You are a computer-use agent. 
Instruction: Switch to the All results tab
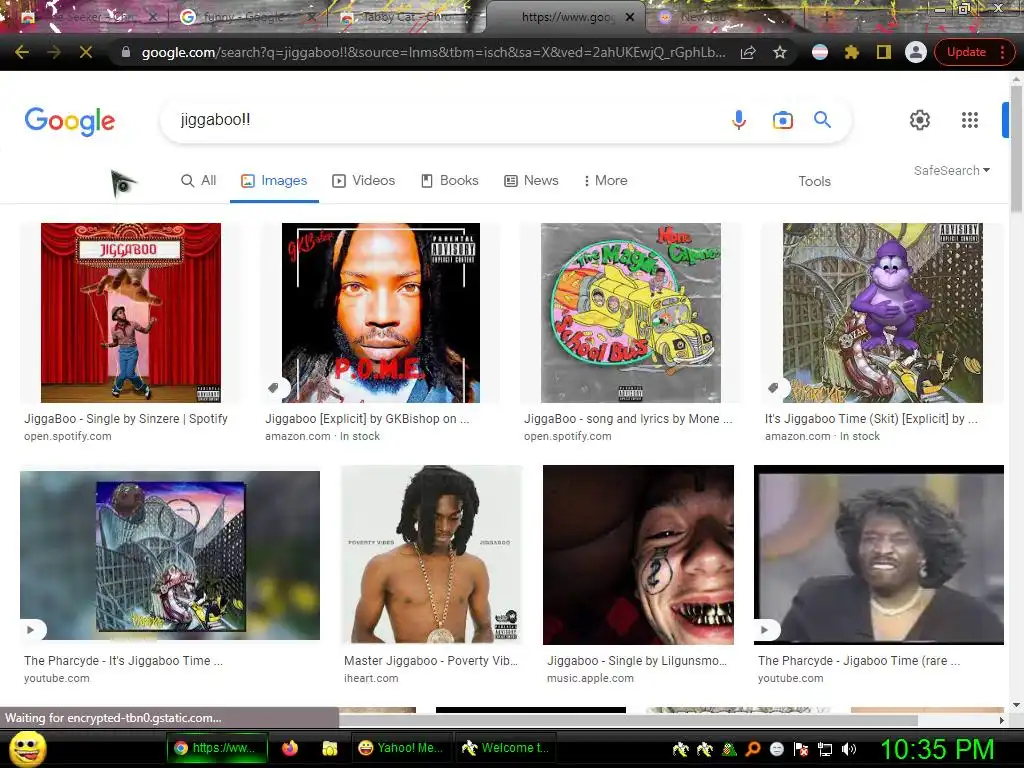click(199, 181)
